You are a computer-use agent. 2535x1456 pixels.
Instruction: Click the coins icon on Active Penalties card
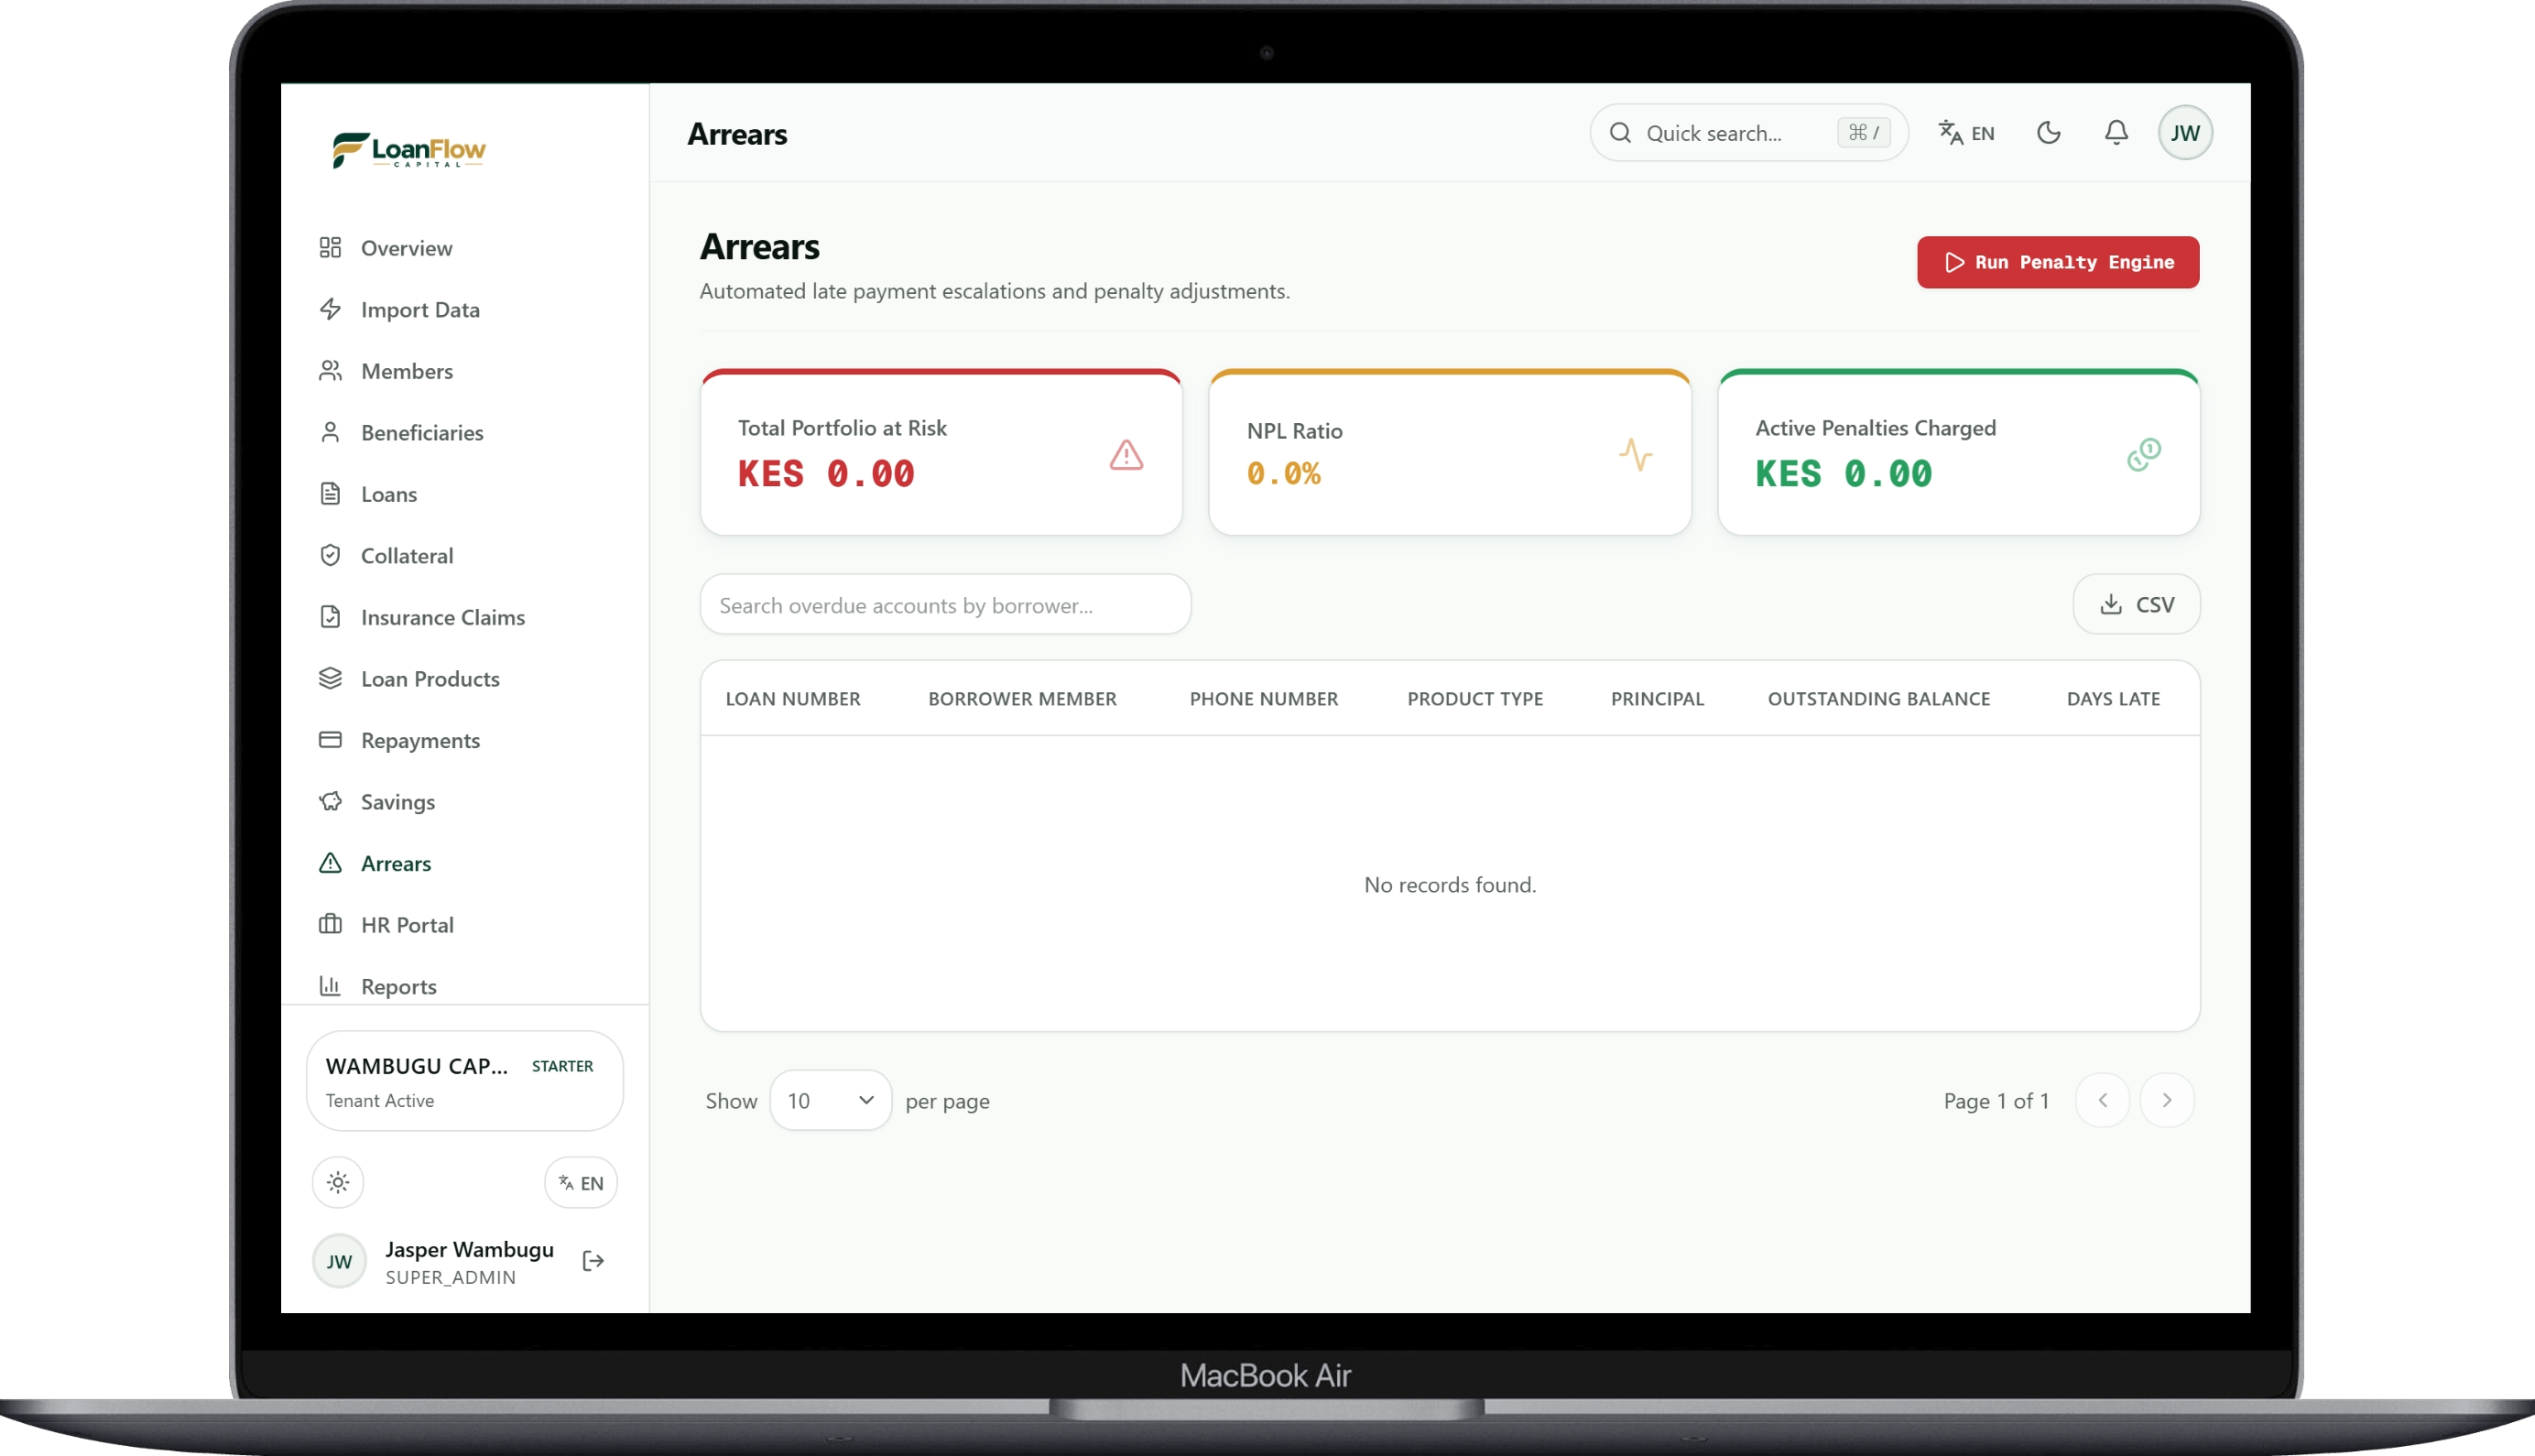coord(2144,455)
